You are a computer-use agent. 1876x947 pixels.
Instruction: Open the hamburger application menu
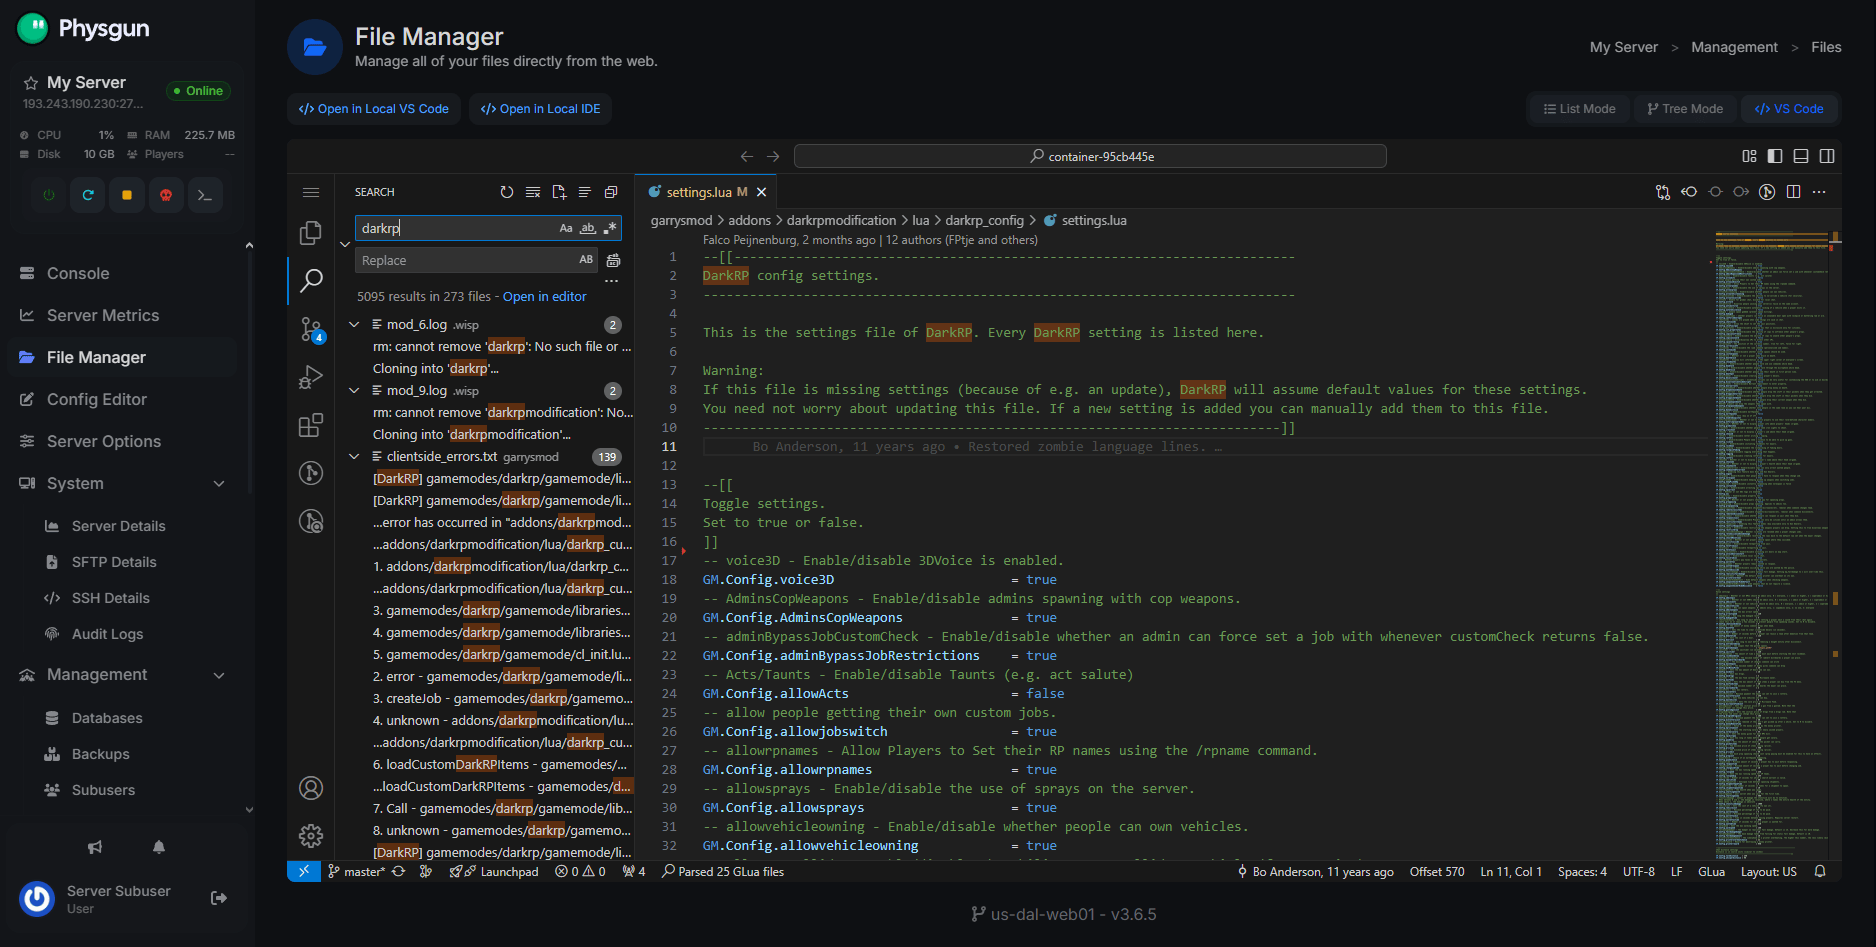(311, 192)
